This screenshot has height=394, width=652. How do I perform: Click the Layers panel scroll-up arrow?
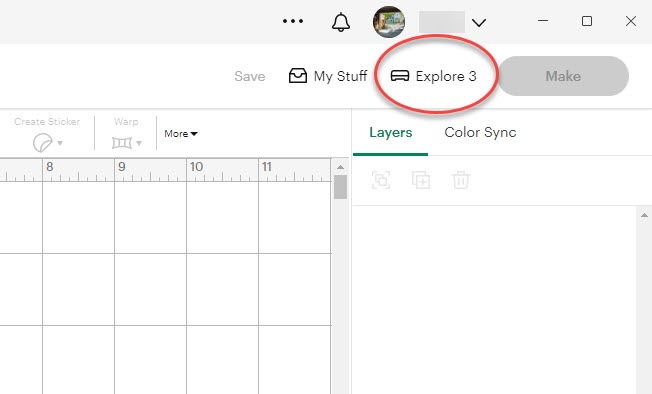tap(644, 215)
